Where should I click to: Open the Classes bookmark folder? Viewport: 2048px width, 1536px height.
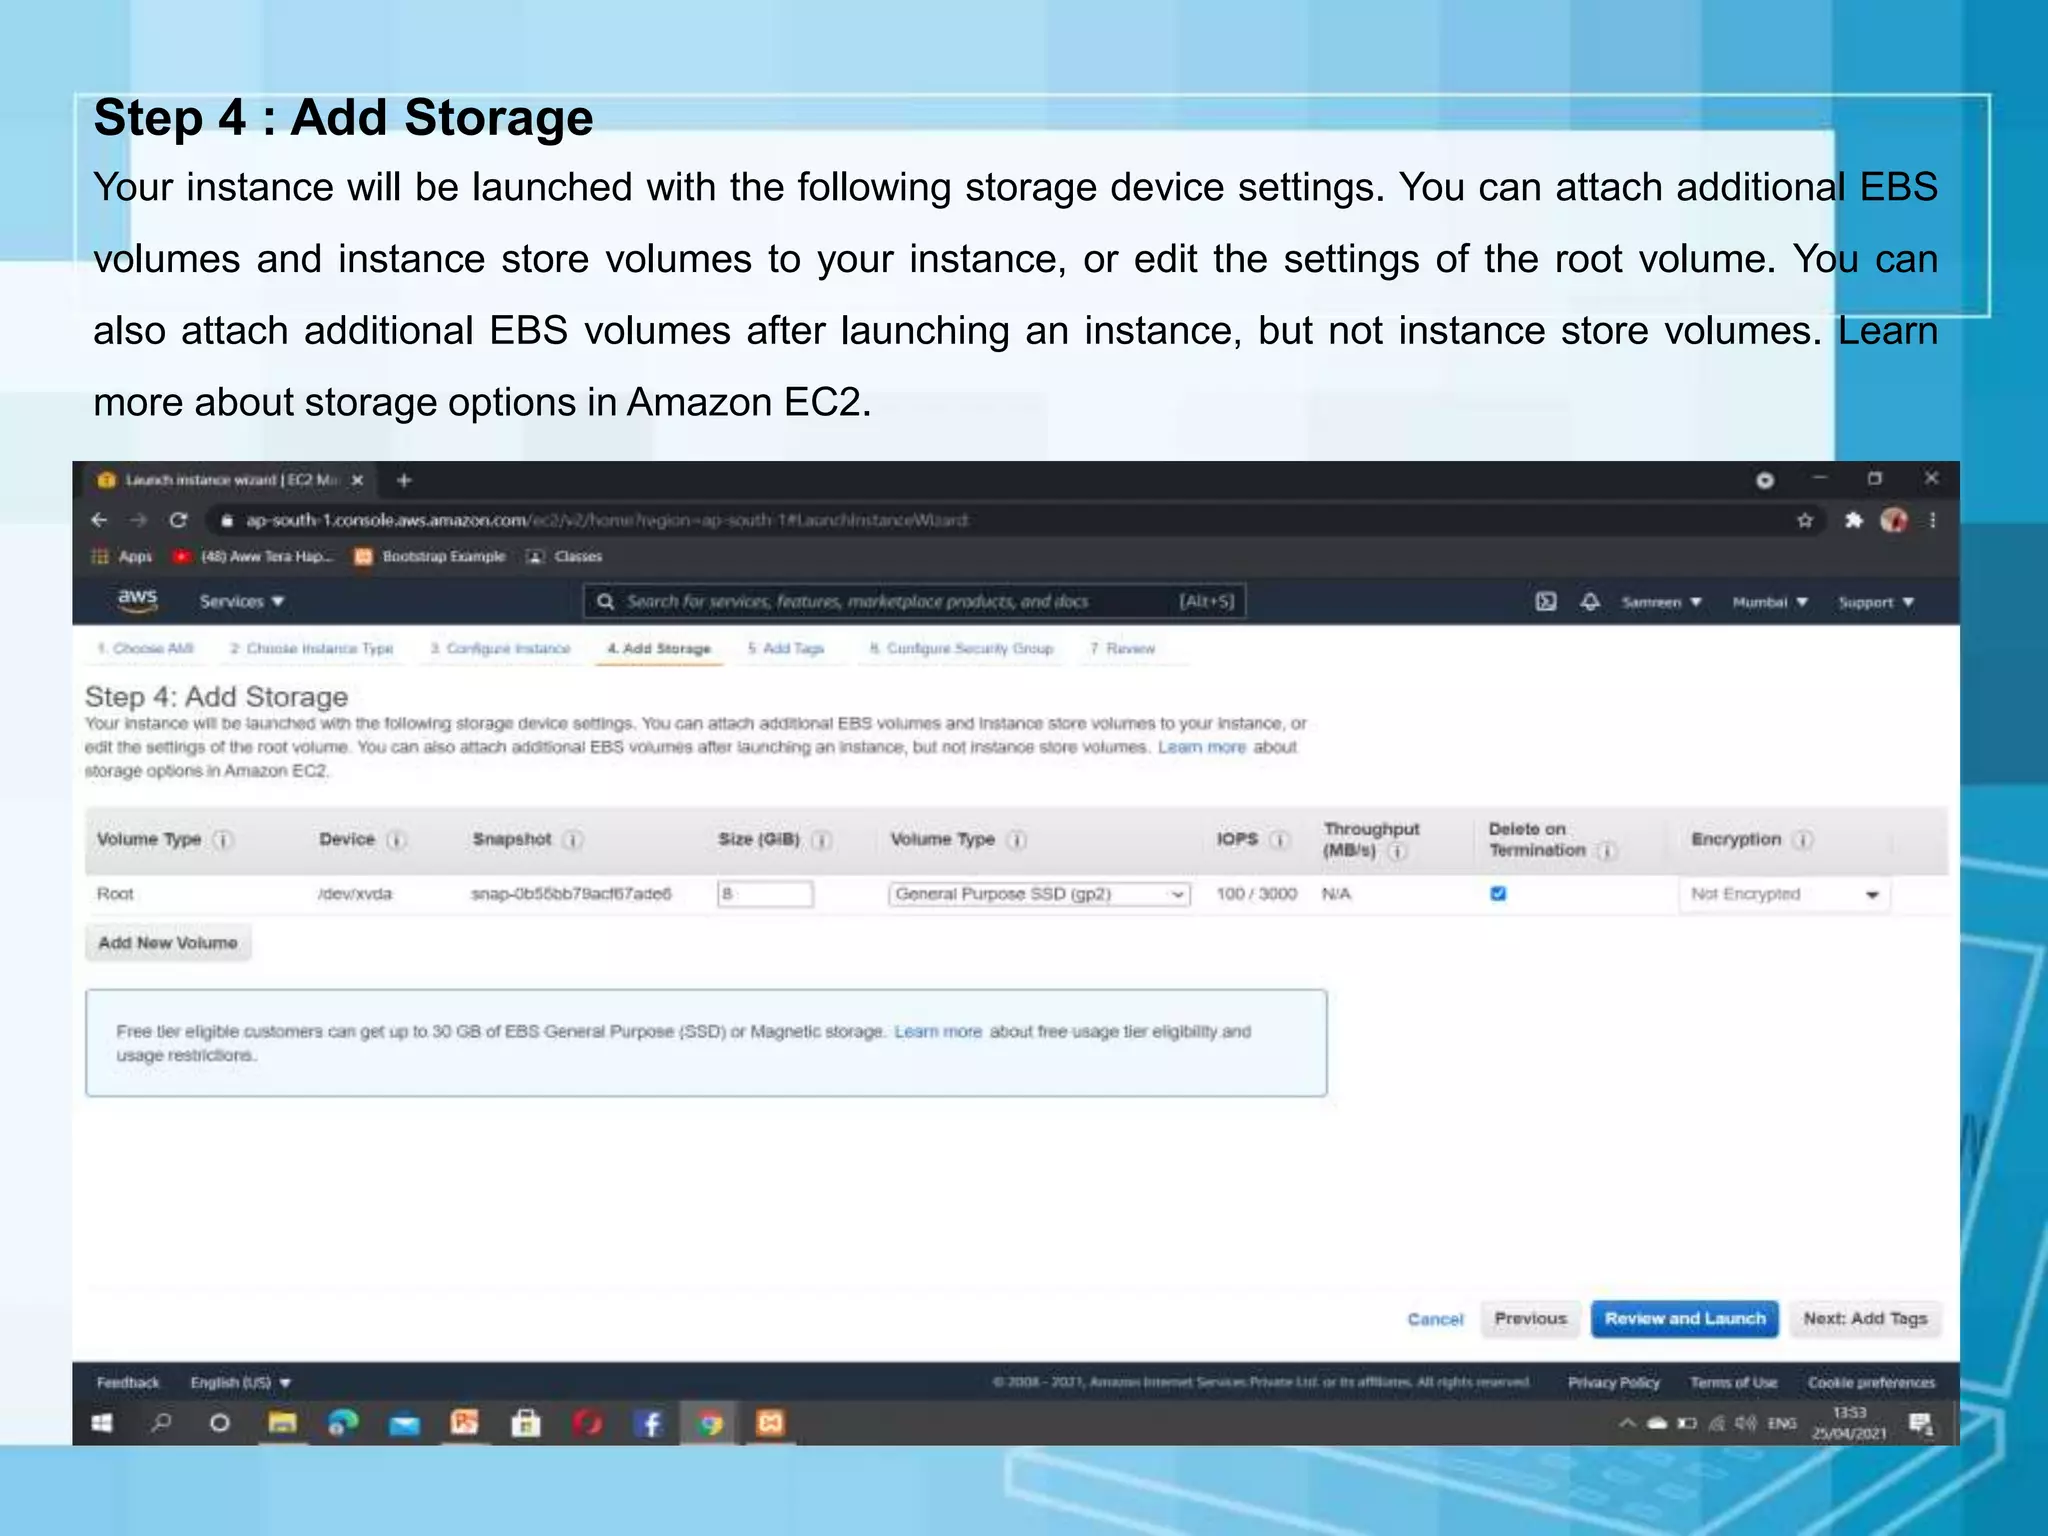(x=565, y=556)
